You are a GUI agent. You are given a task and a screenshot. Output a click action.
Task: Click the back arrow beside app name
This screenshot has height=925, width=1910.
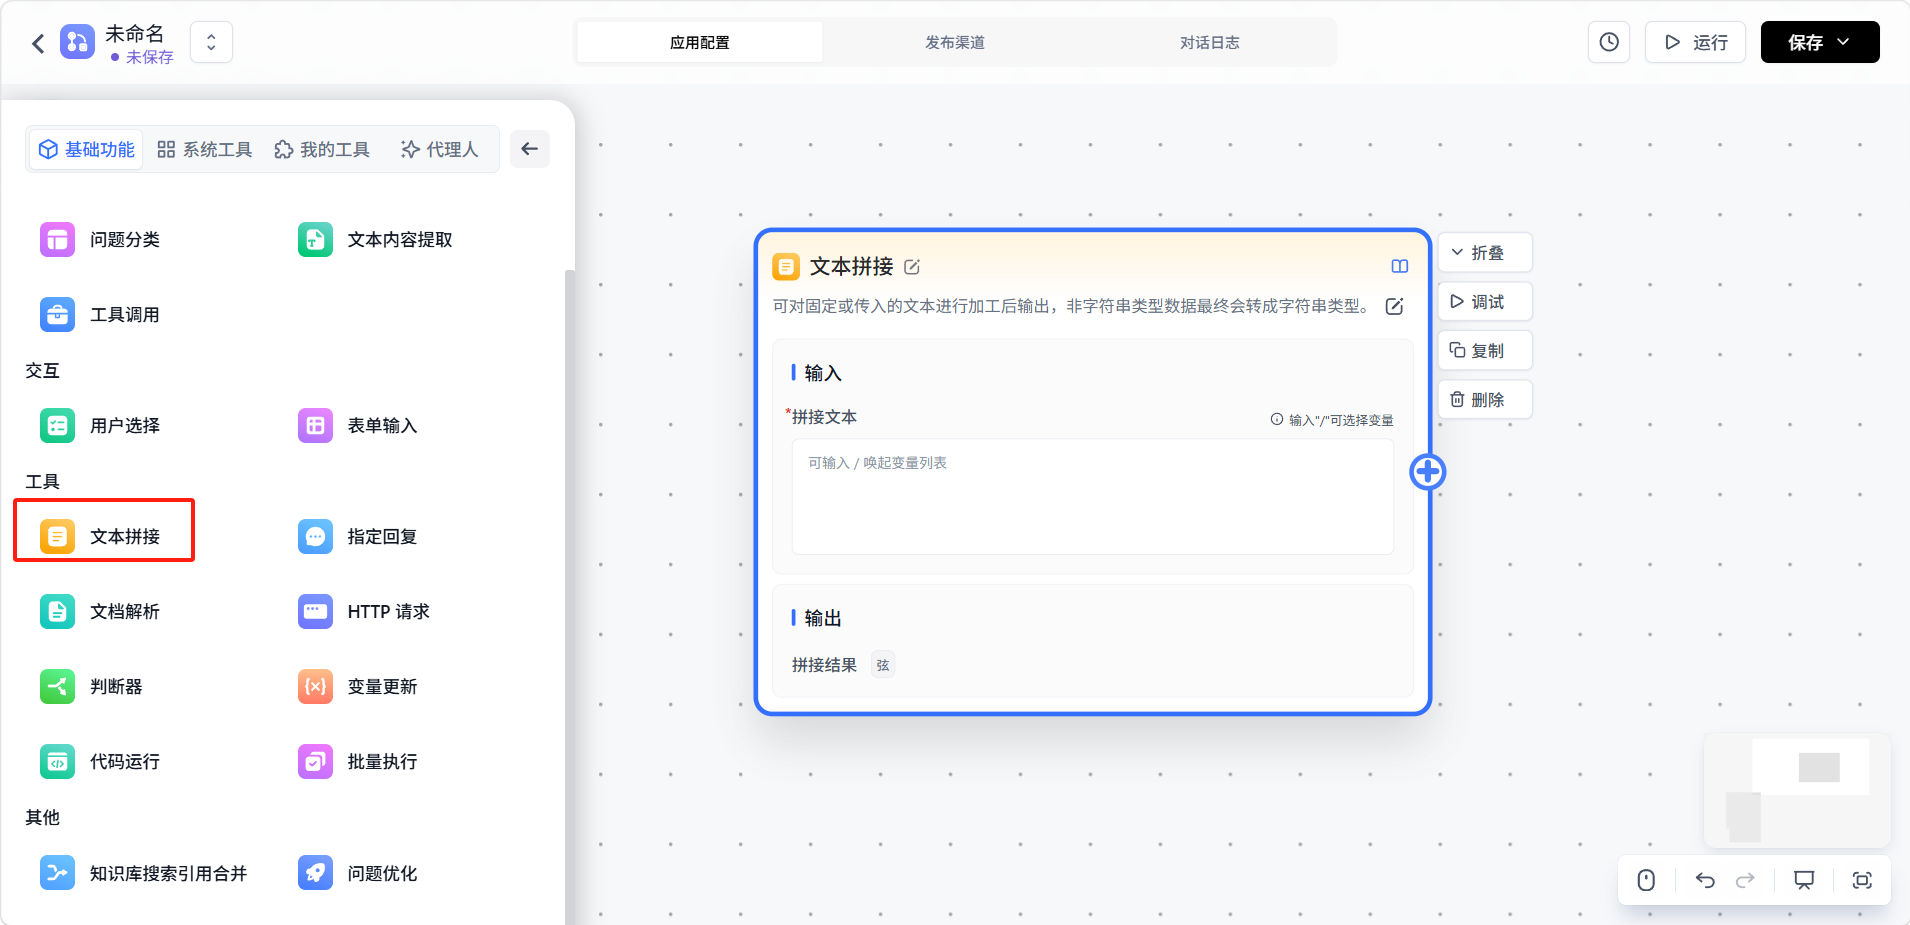38,43
